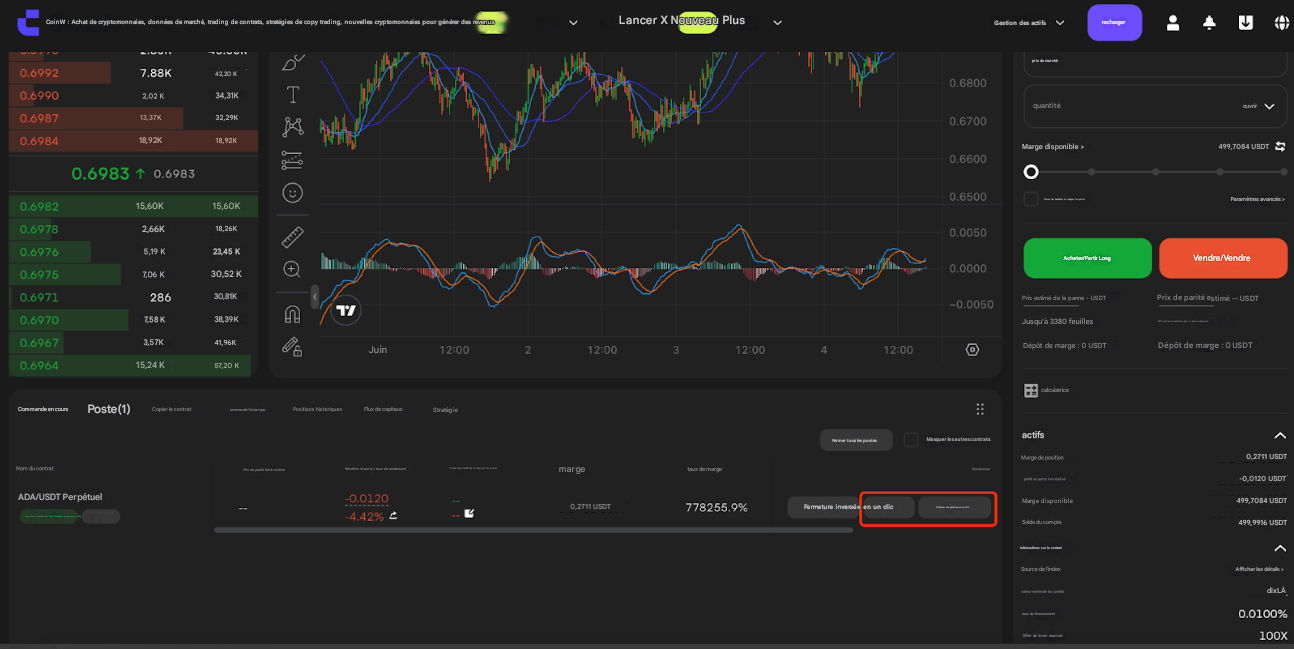
Task: Click the purple recharger button
Action: (1114, 22)
